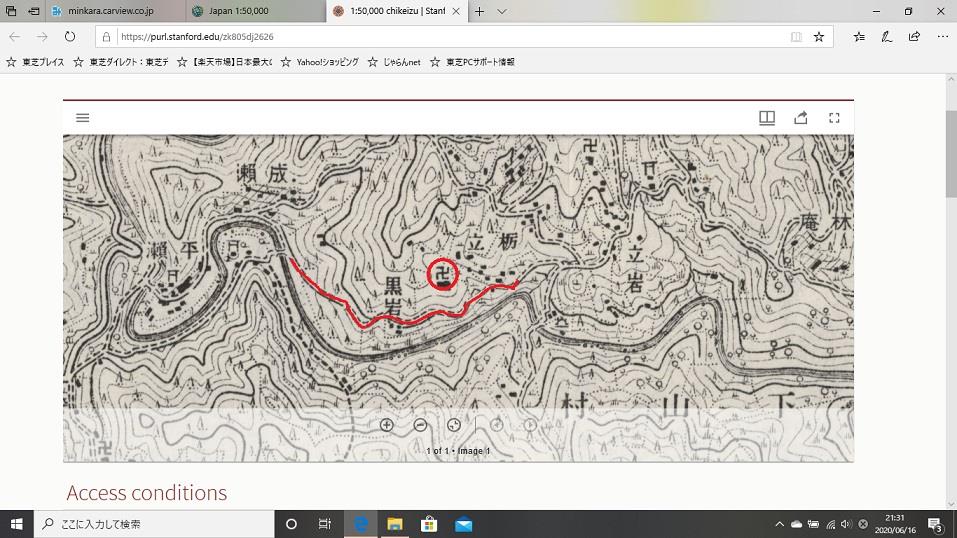Zoom out of the map image

420,425
